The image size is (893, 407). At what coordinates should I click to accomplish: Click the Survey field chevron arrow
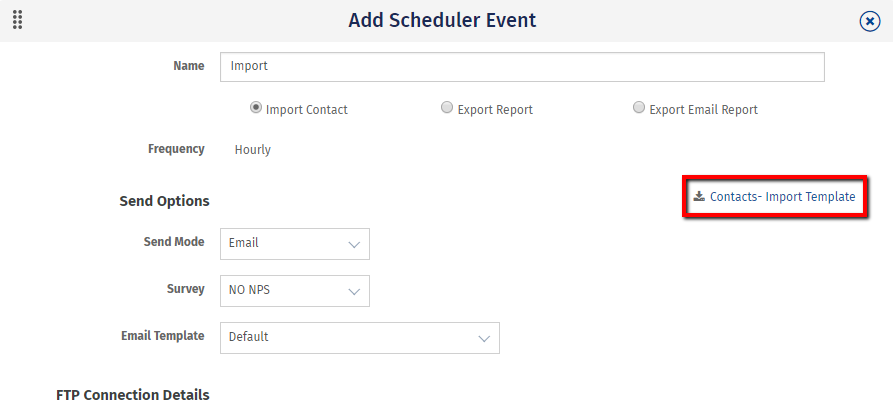click(354, 291)
